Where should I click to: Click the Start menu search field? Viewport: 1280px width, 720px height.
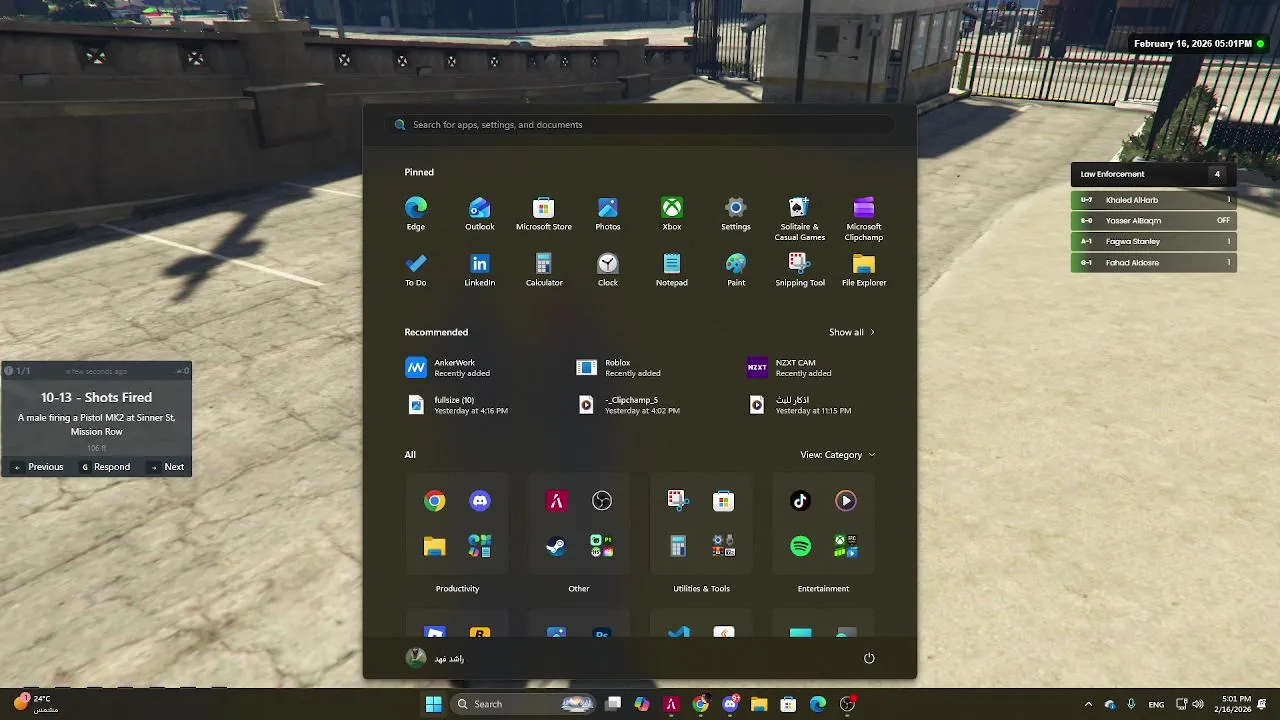pyautogui.click(x=640, y=125)
